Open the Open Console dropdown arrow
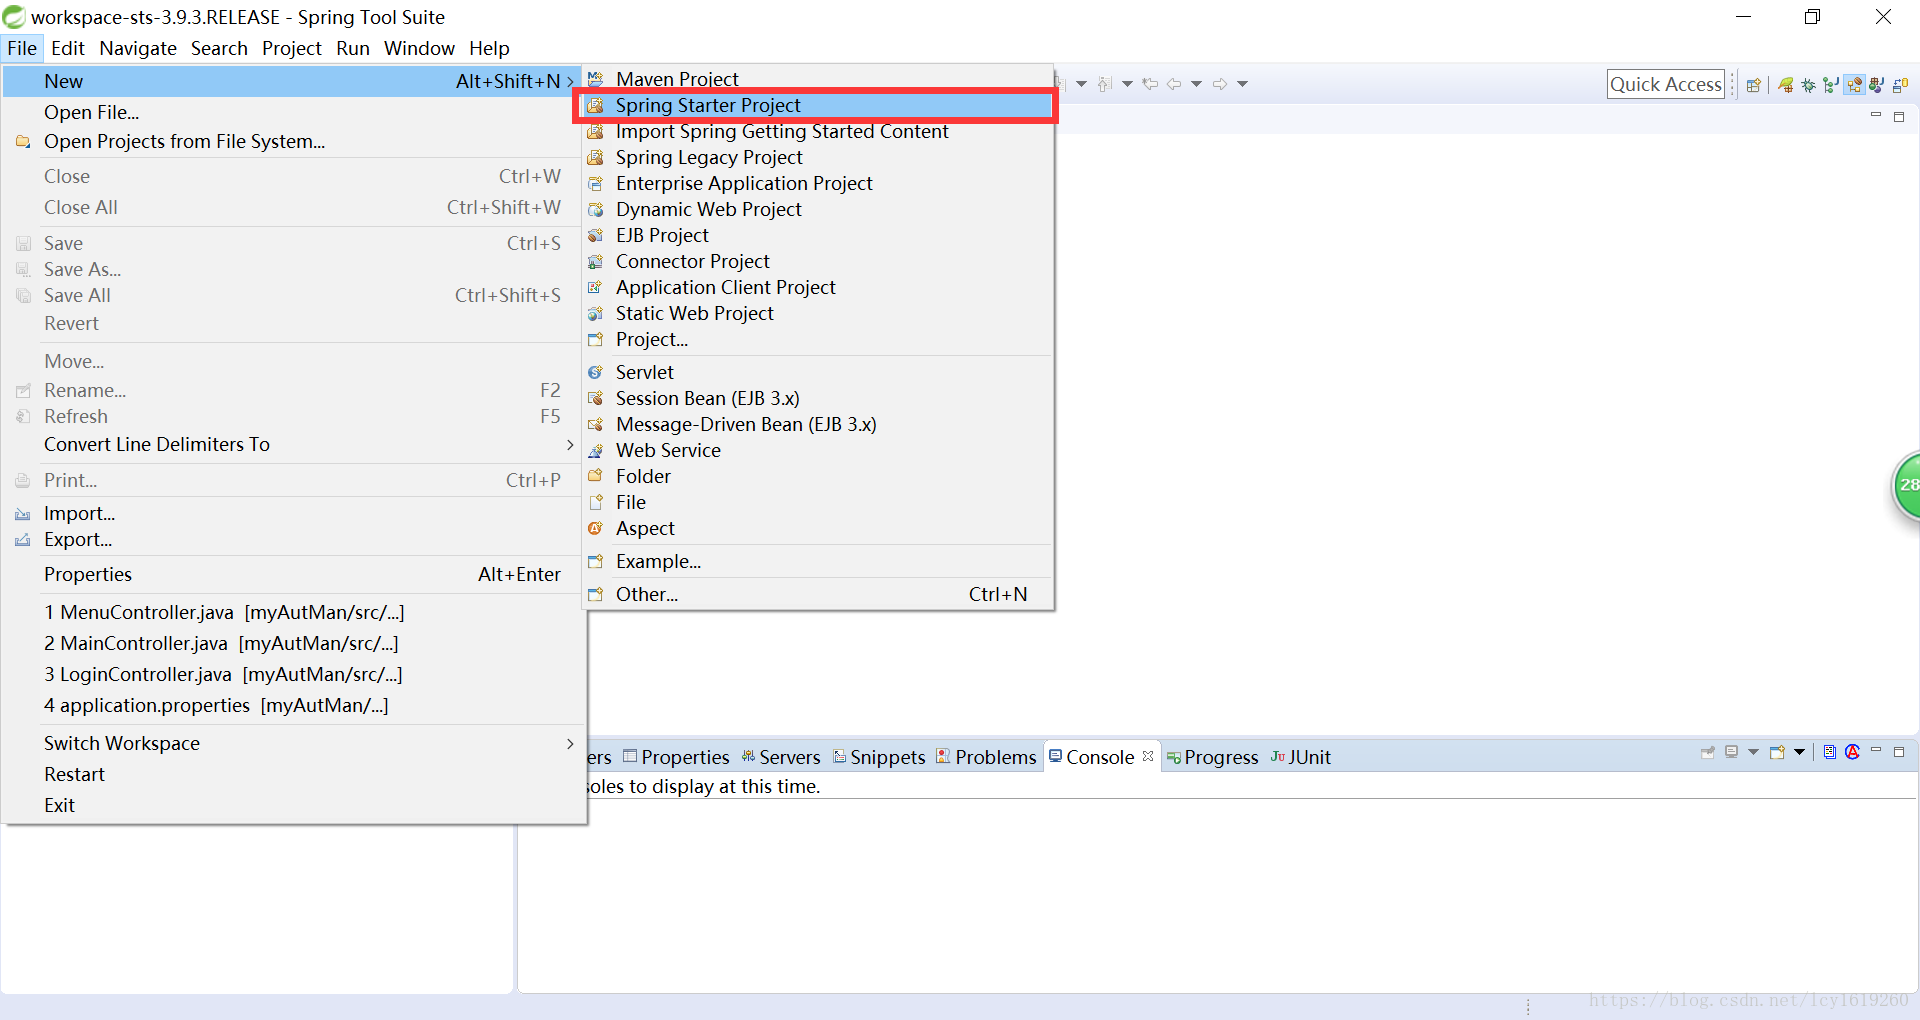The height and width of the screenshot is (1020, 1920). (x=1799, y=752)
